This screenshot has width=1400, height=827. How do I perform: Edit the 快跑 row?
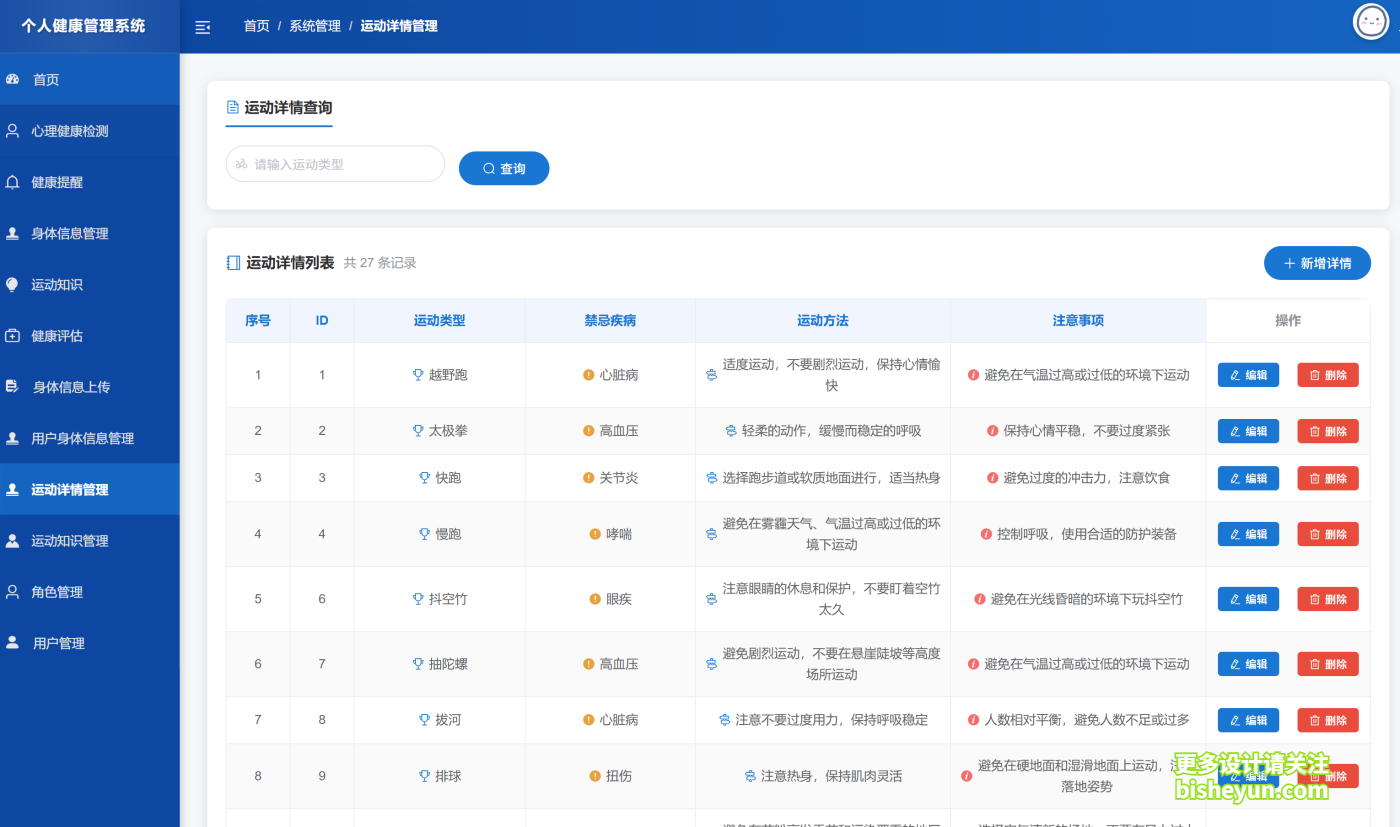(x=1248, y=478)
